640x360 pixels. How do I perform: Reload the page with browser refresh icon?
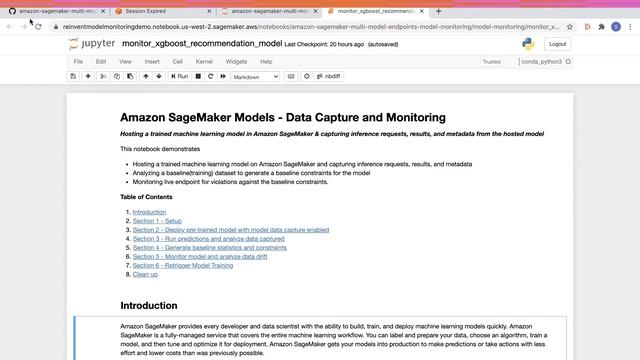click(38, 27)
